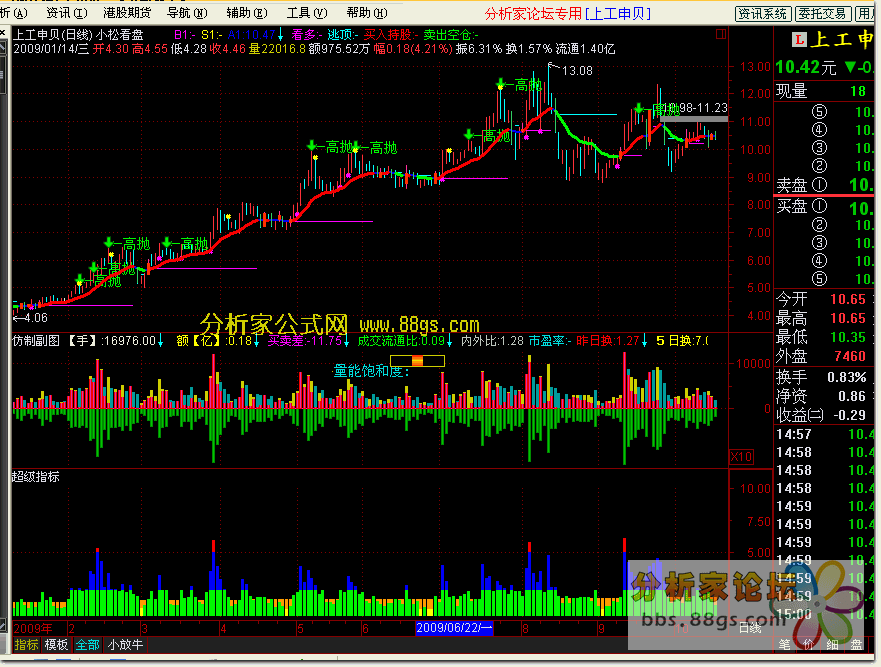Click the 2009/06/22 date marker on the time axis

[x=454, y=628]
